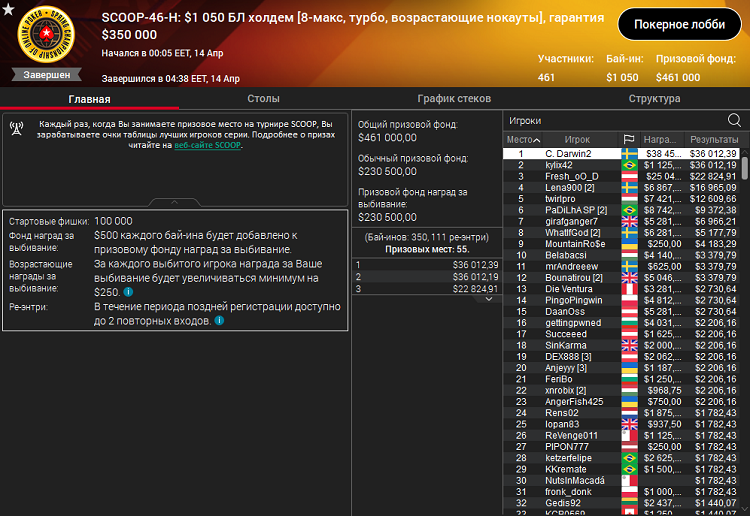Click Brazil flag for KKremate

[x=629, y=470]
